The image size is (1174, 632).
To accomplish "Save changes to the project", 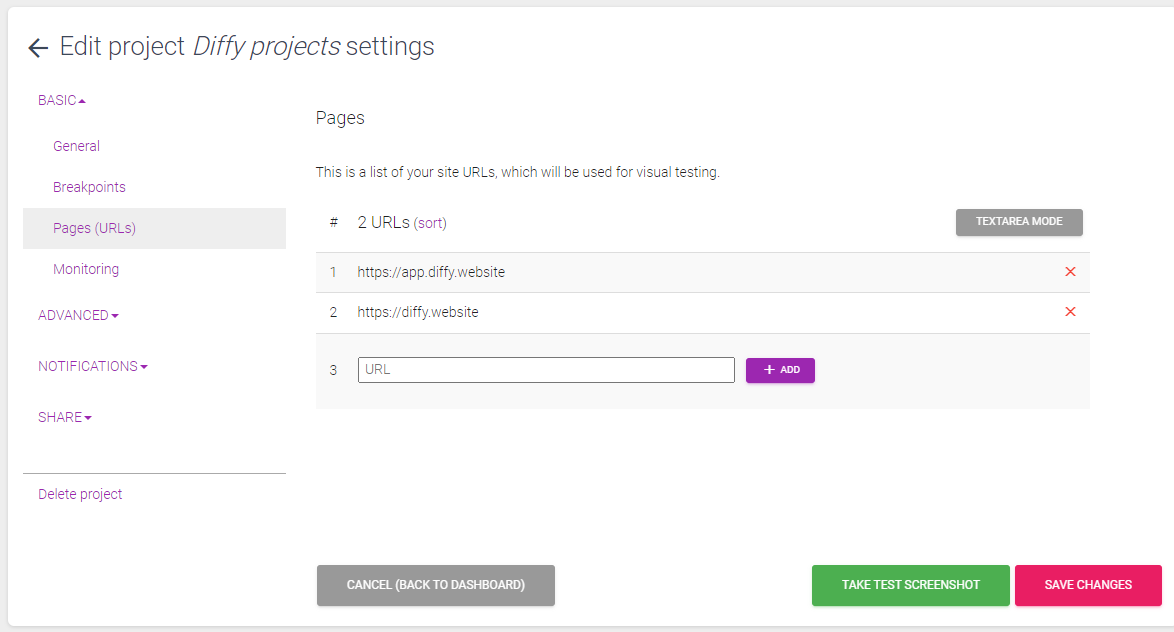I will pos(1088,585).
